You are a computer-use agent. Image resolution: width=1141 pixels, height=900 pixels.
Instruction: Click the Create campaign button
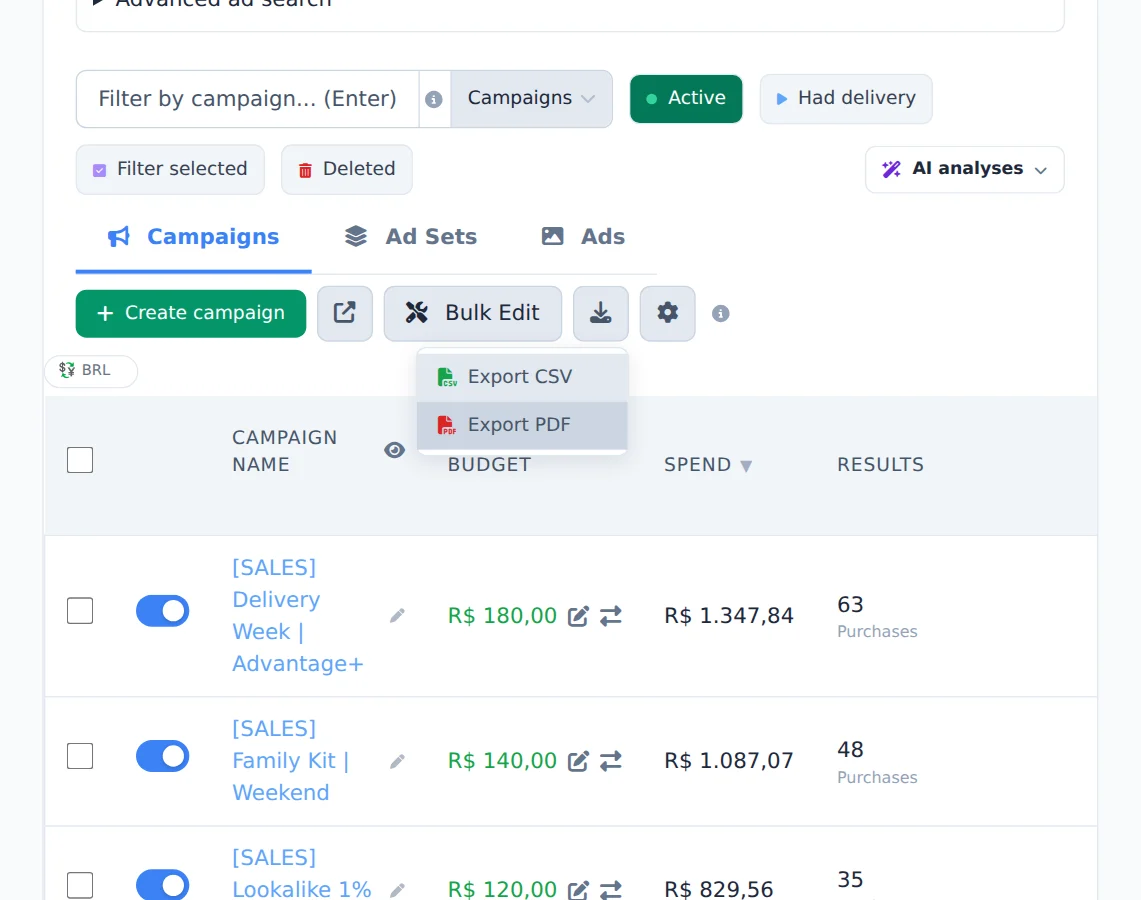(191, 314)
